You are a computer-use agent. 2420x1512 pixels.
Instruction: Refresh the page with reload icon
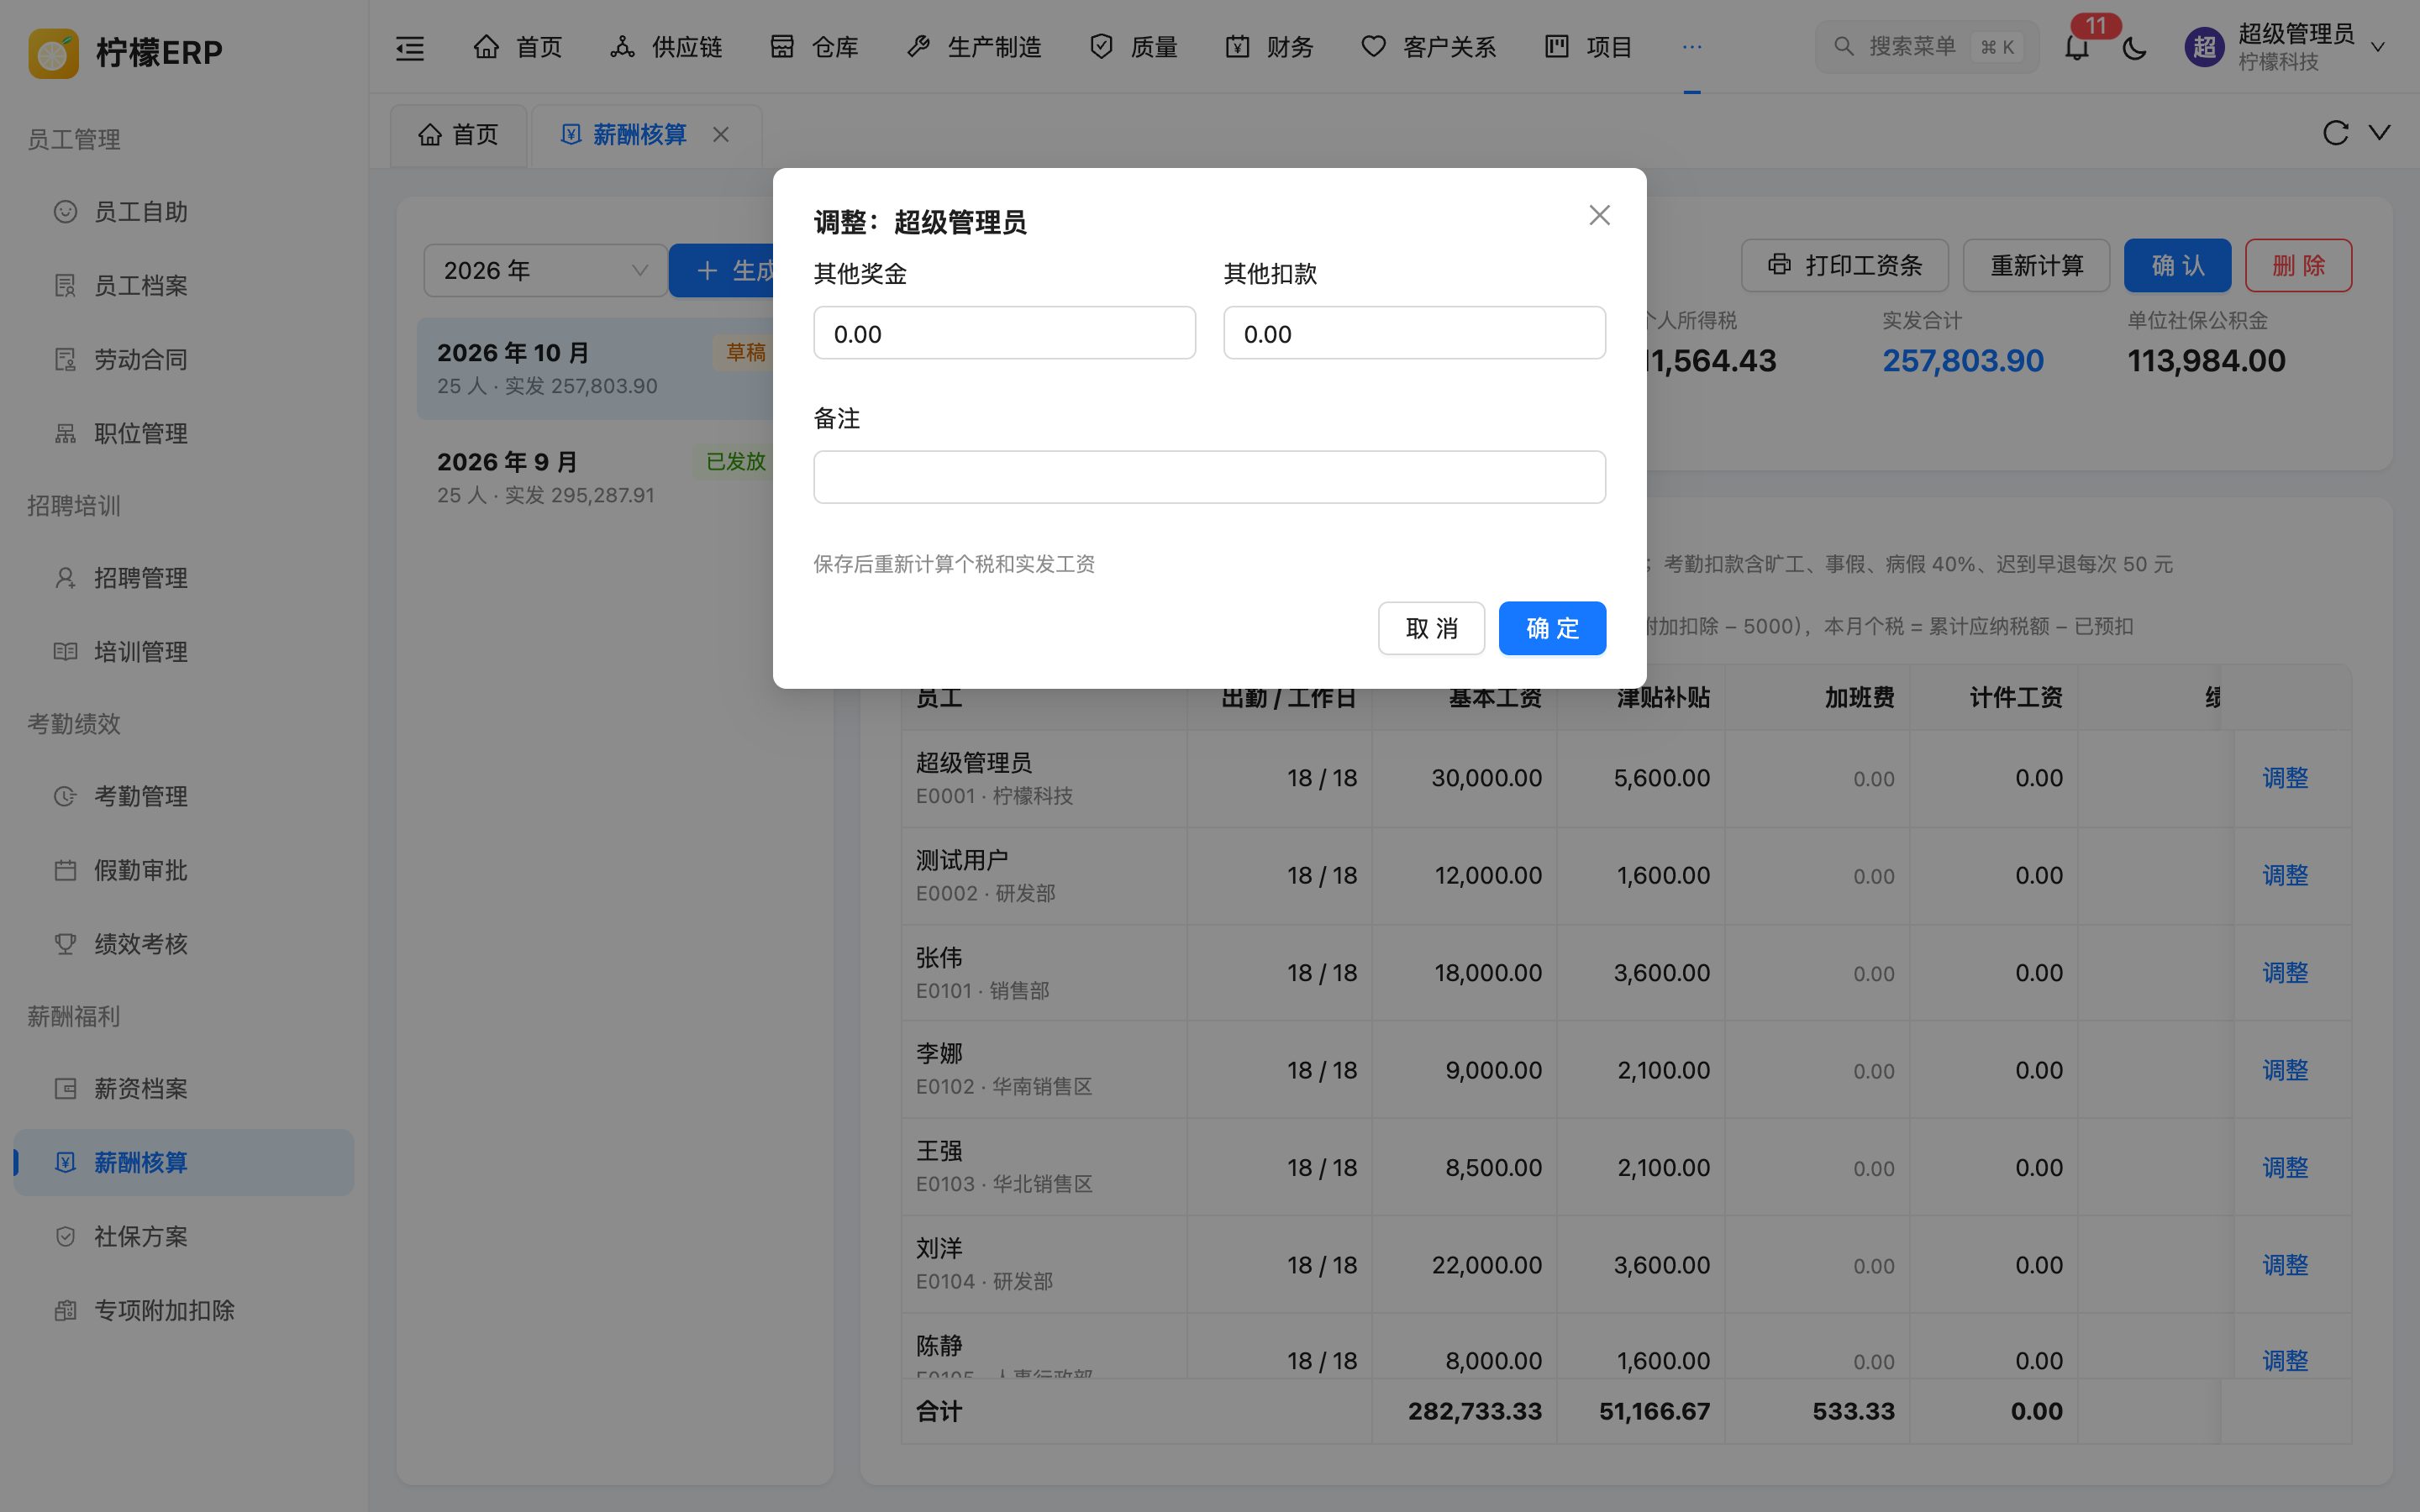(2335, 133)
